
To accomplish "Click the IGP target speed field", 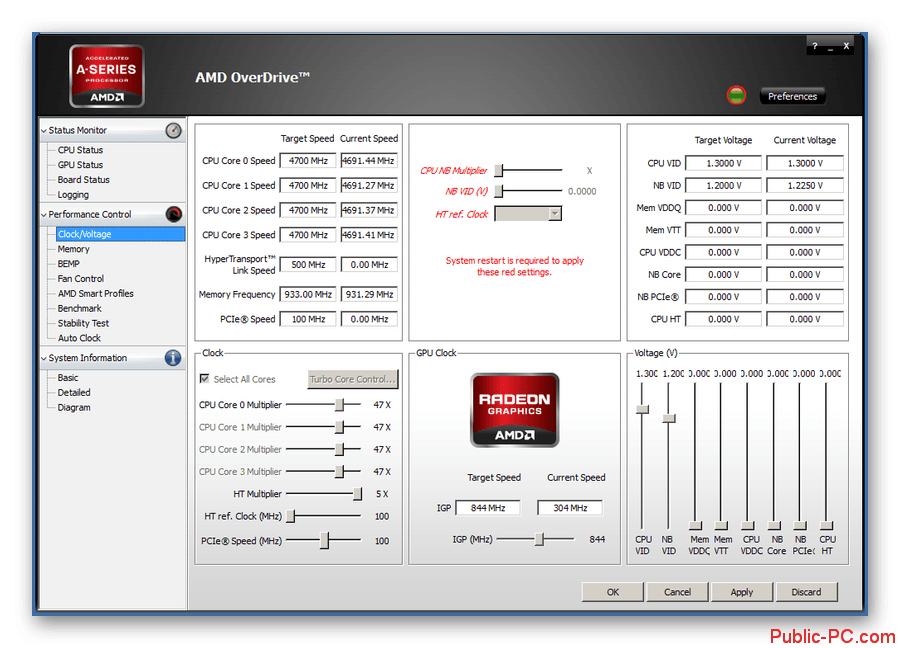I will (x=488, y=508).
